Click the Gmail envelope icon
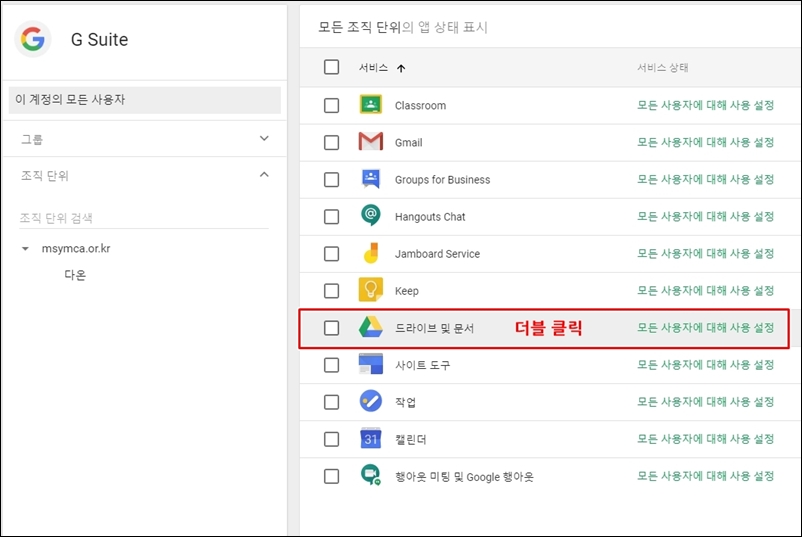The height and width of the screenshot is (537, 802). pyautogui.click(x=371, y=142)
